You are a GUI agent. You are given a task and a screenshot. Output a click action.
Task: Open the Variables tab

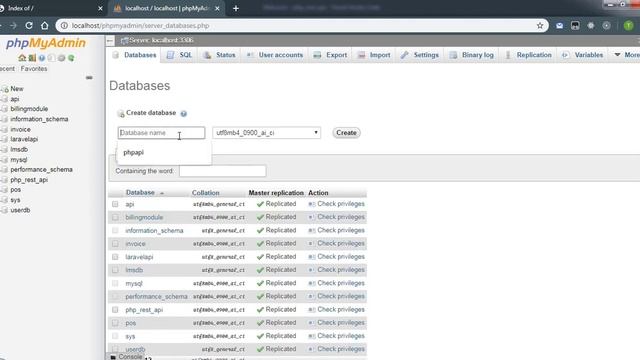pos(583,55)
